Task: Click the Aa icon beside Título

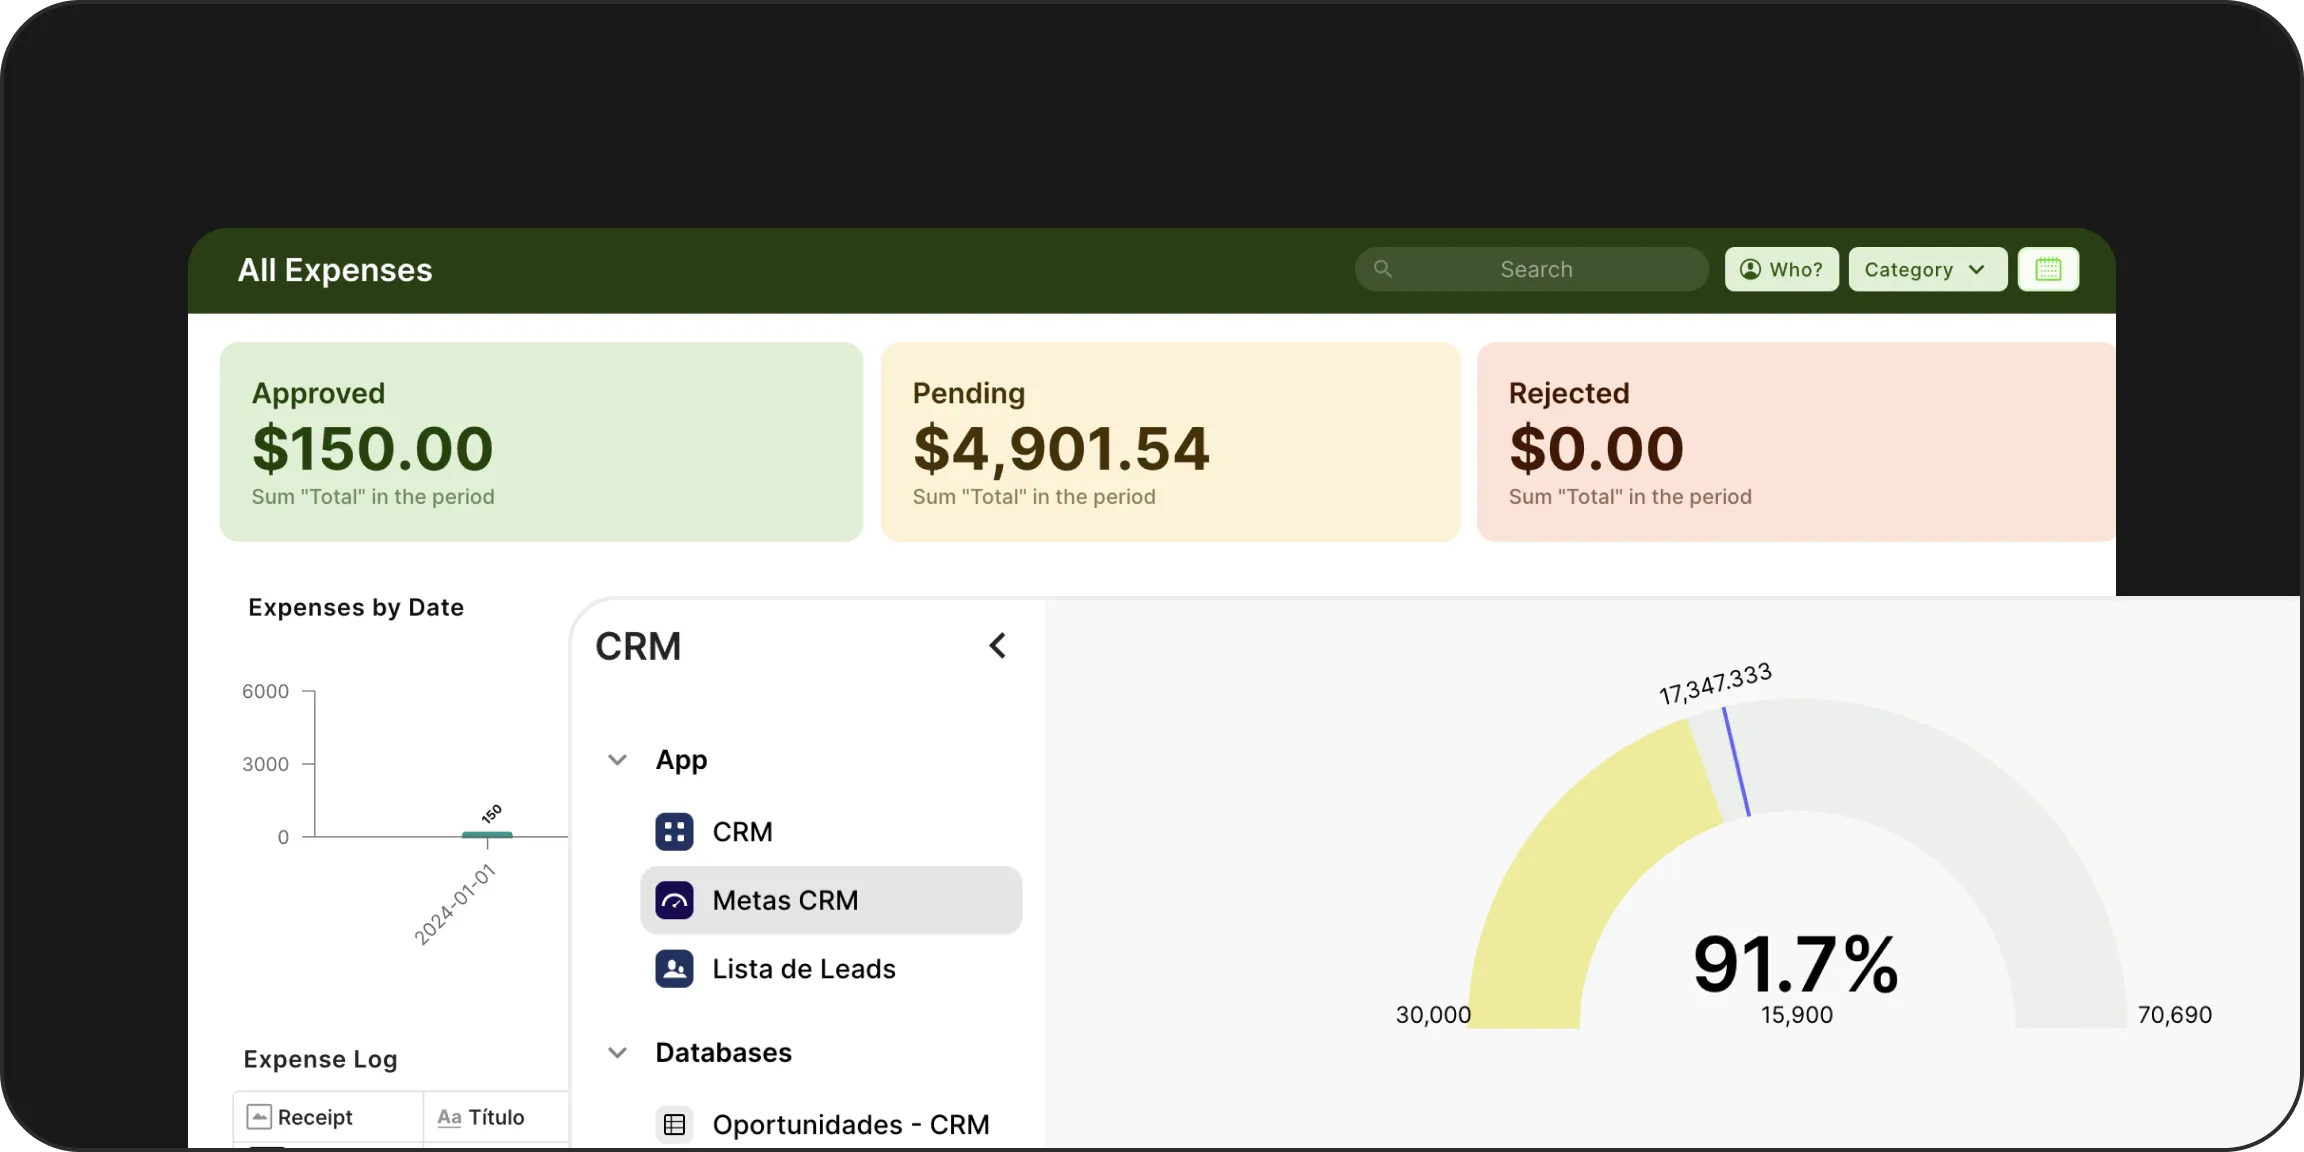Action: pyautogui.click(x=449, y=1117)
